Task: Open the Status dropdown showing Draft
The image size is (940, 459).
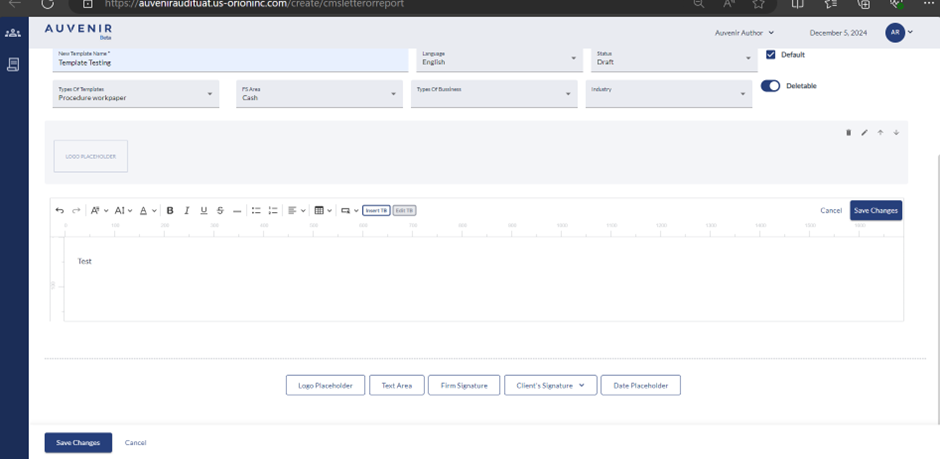Action: click(x=673, y=58)
